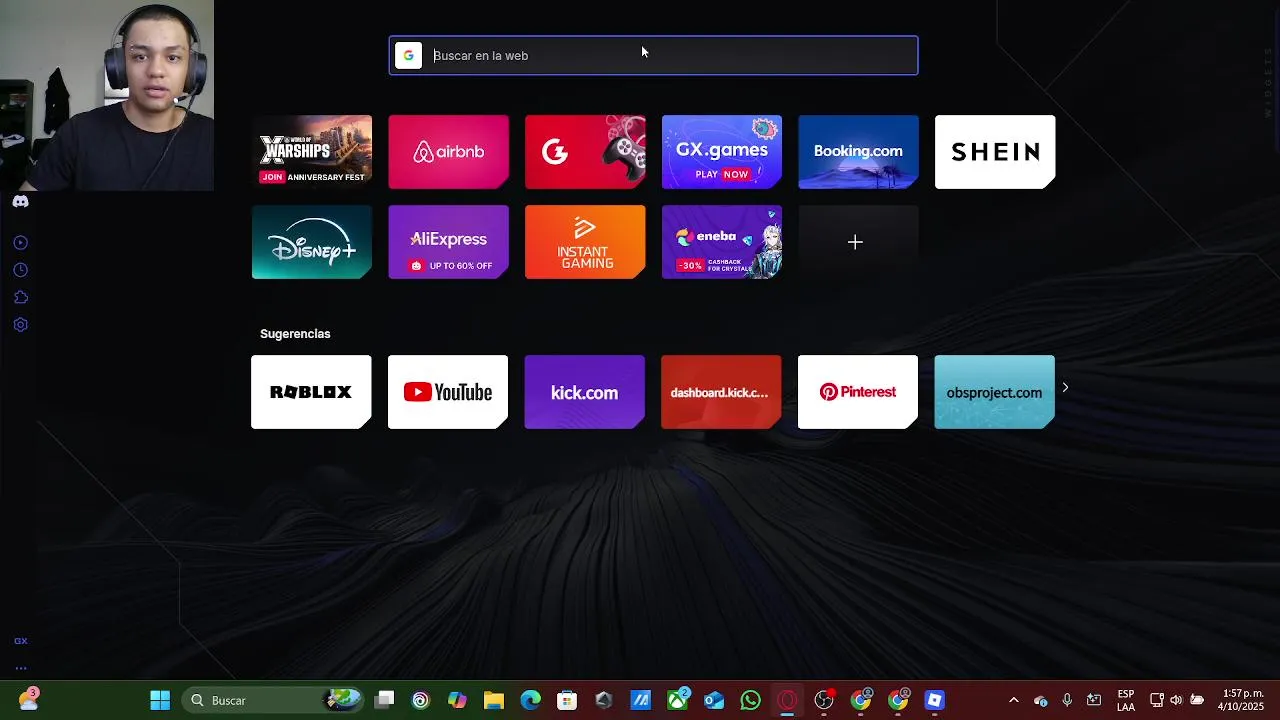1280x720 pixels.
Task: Open the kick.com suggestion tile
Action: 584,392
